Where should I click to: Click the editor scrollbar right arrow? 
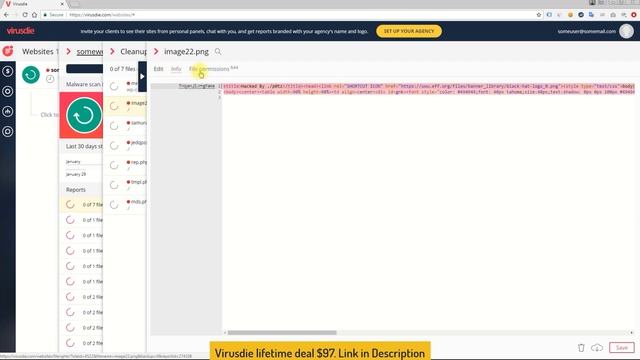[631, 333]
